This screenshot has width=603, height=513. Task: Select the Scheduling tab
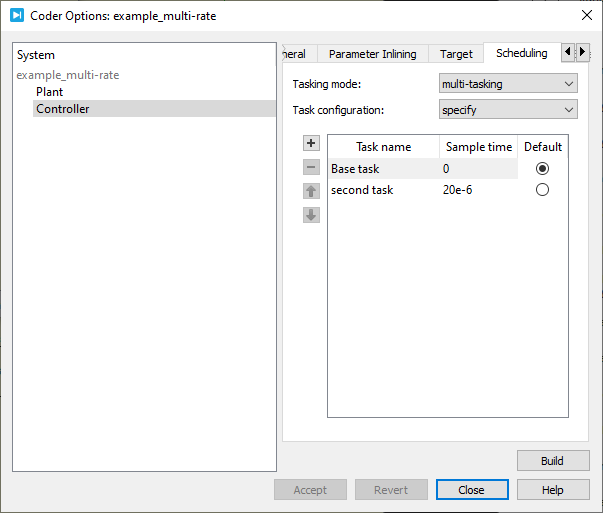pyautogui.click(x=521, y=53)
